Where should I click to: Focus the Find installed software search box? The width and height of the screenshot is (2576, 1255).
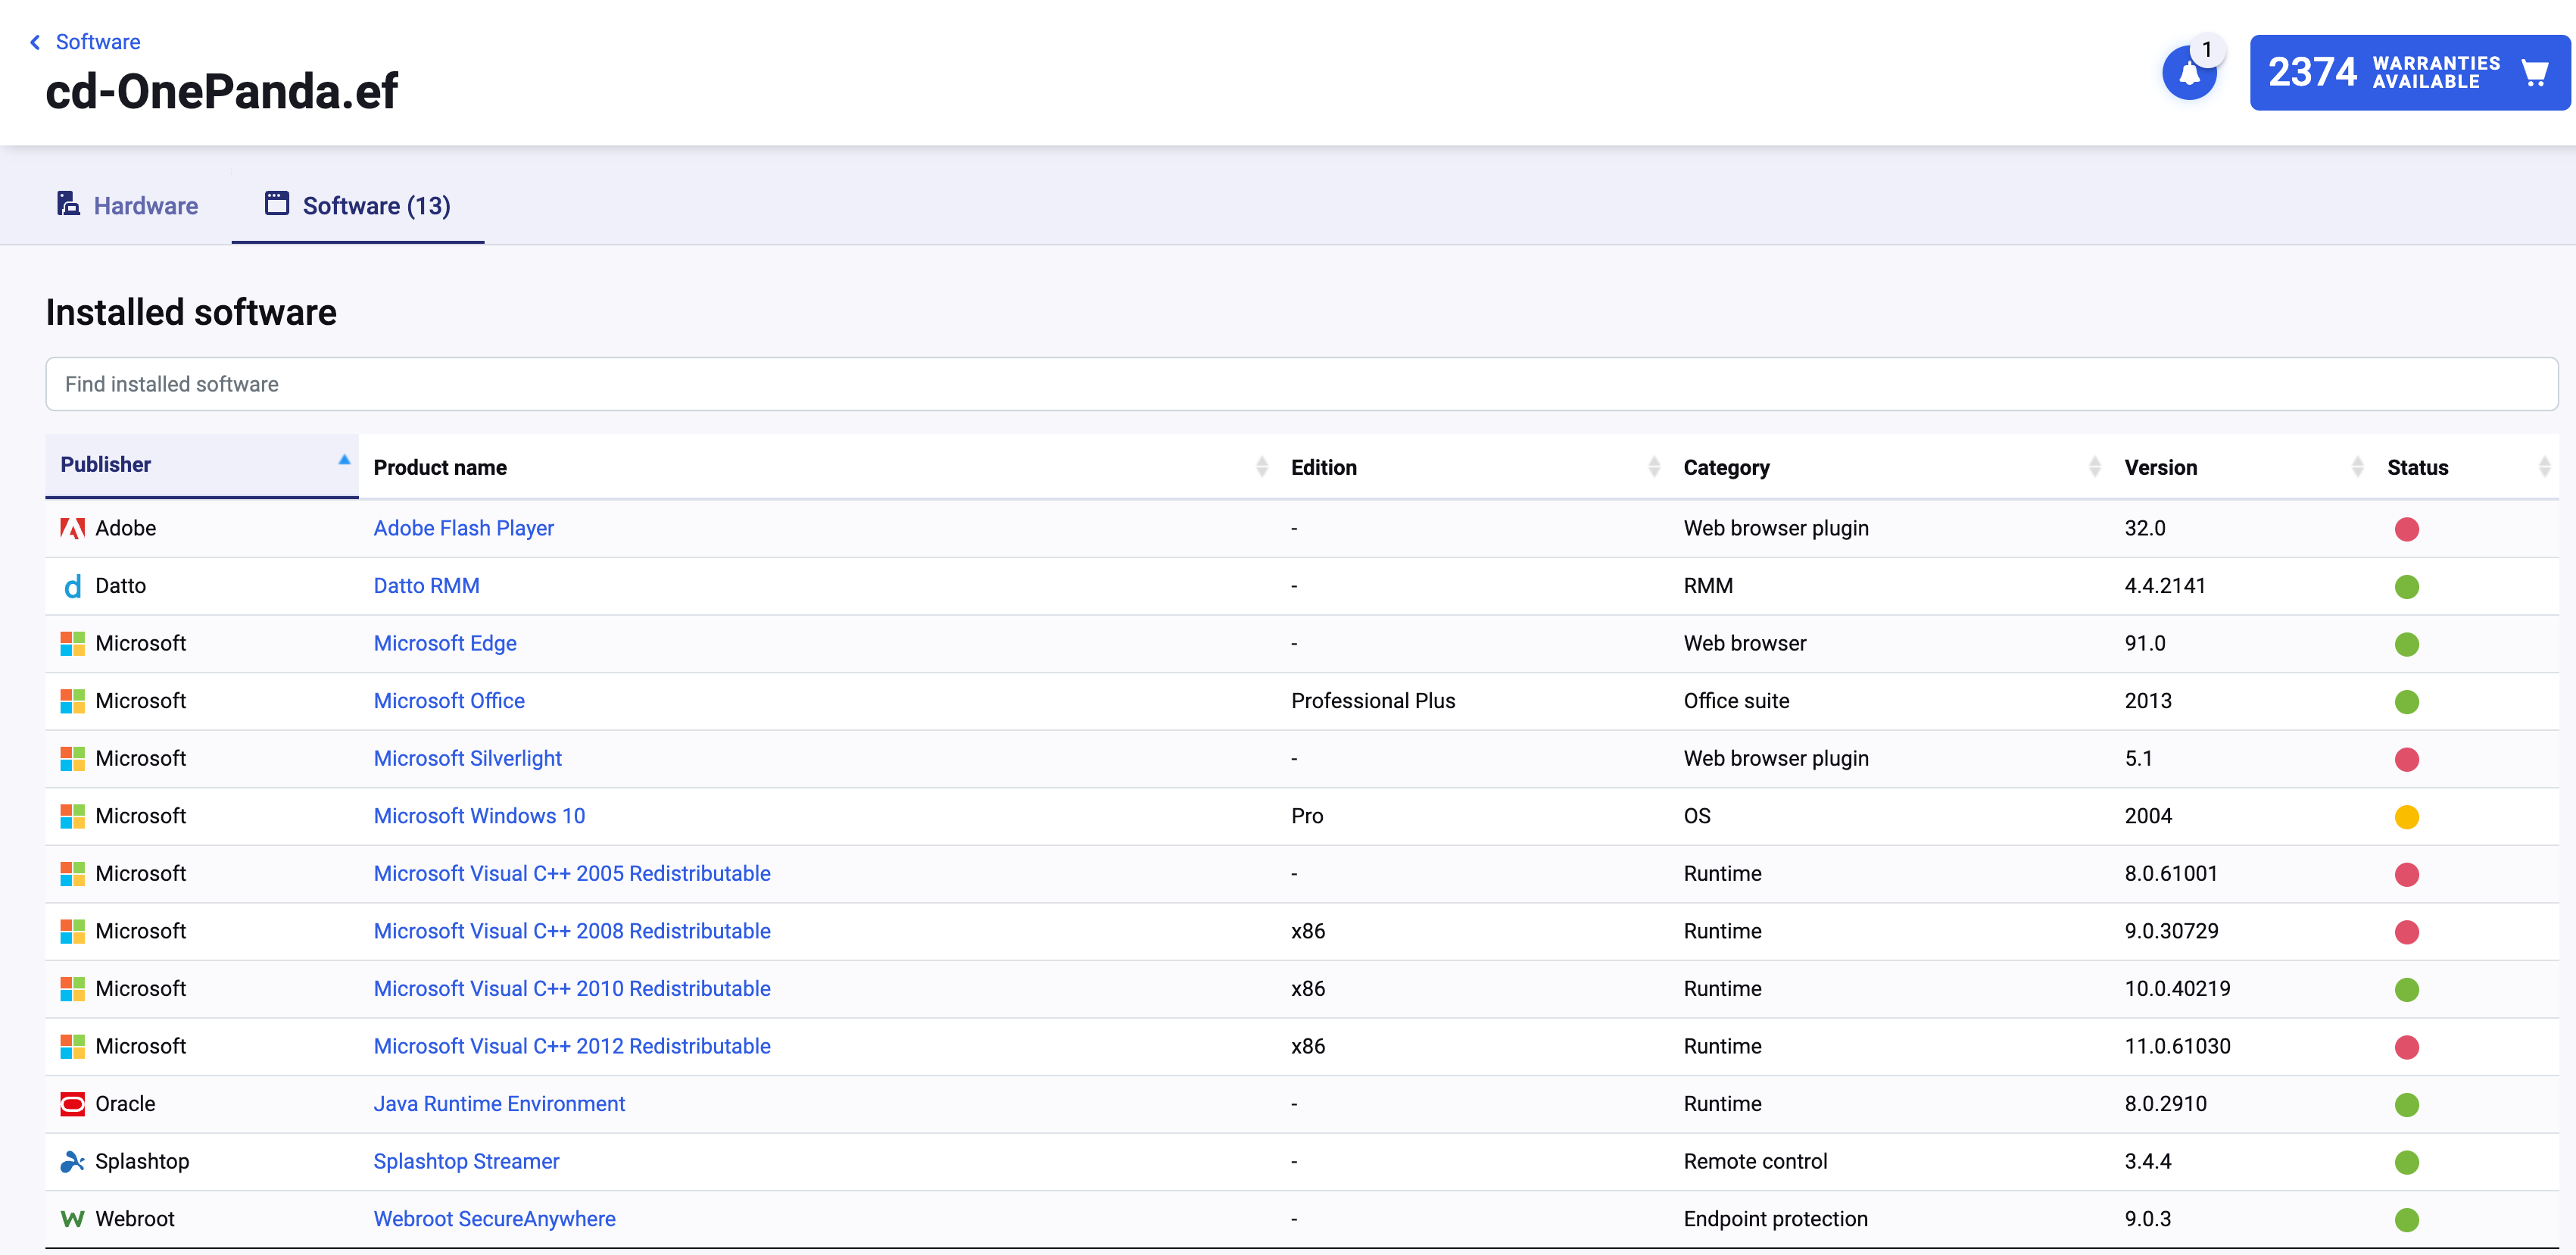coord(1301,384)
